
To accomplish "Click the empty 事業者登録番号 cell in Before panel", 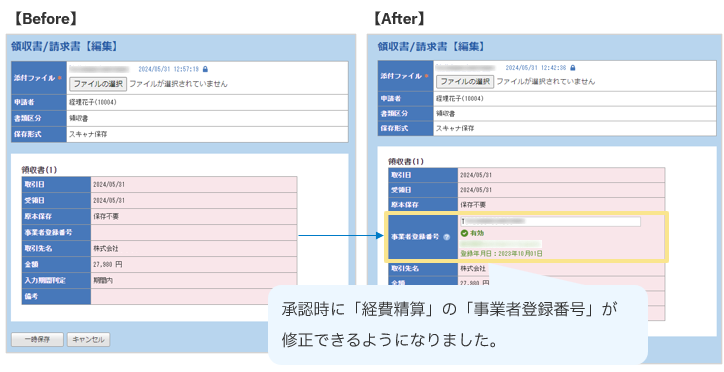I will click(194, 233).
